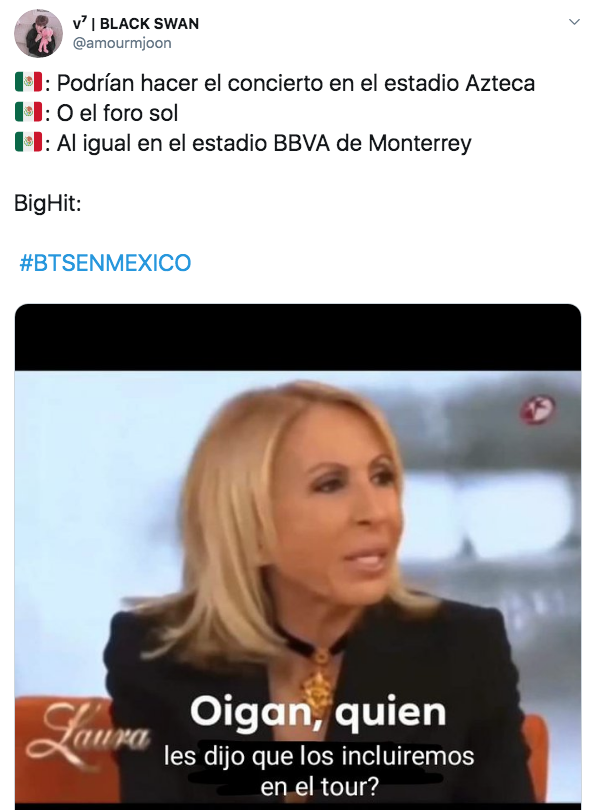
Task: Click the first Mexican flag emoji
Action: [28, 82]
